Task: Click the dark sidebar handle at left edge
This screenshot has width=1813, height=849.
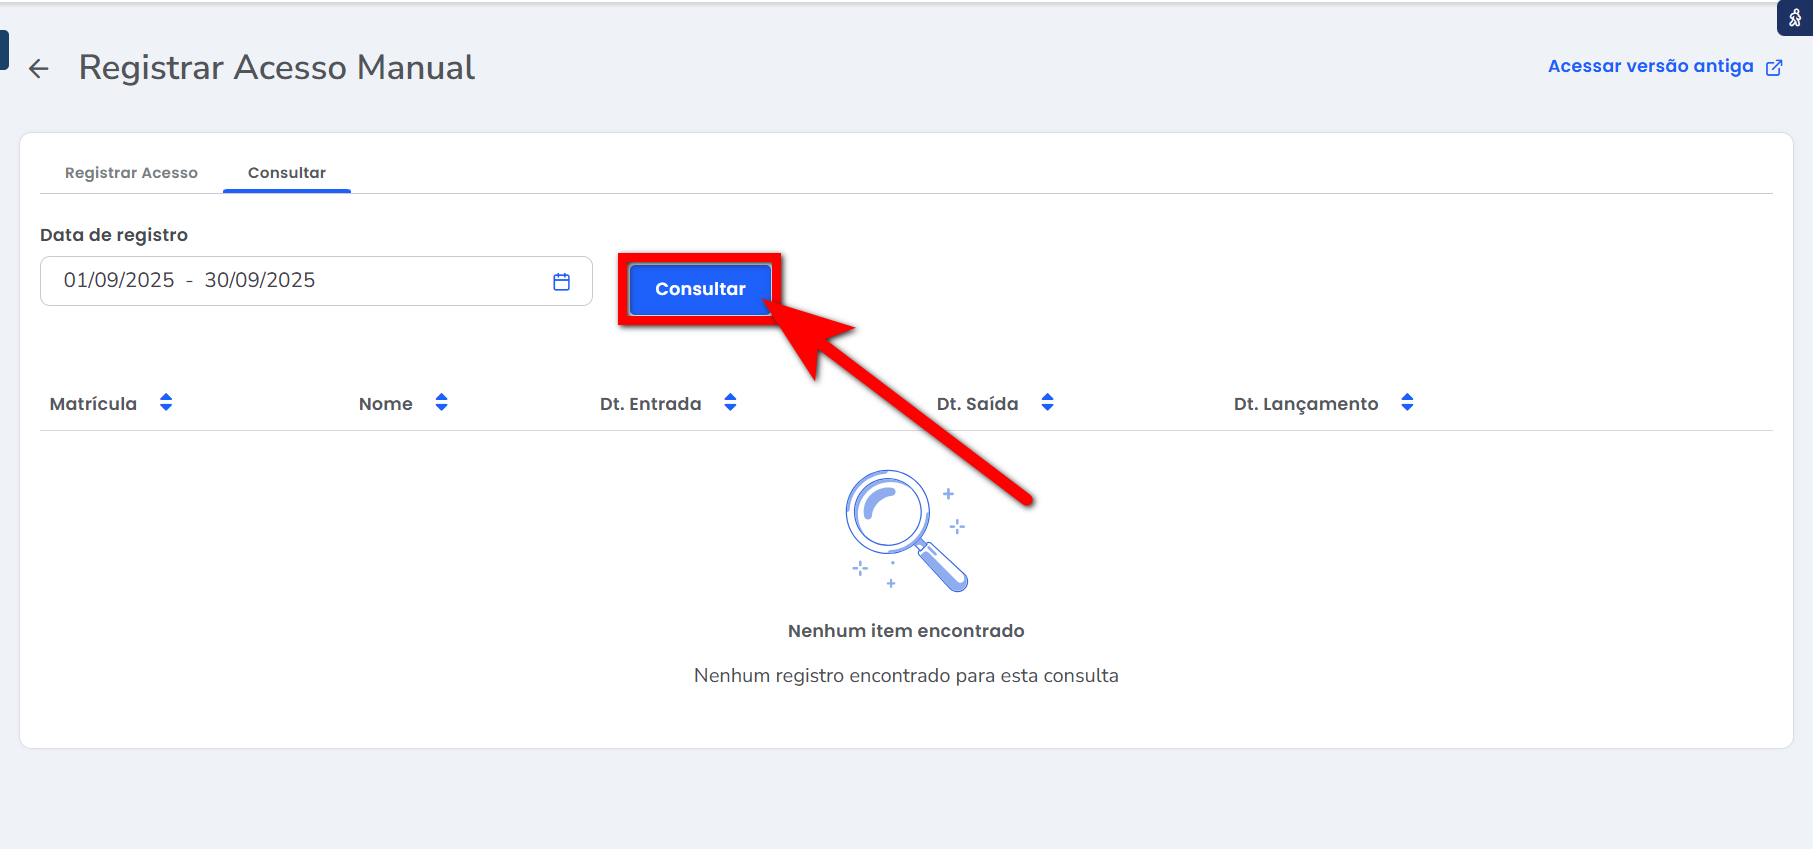Action: point(4,50)
